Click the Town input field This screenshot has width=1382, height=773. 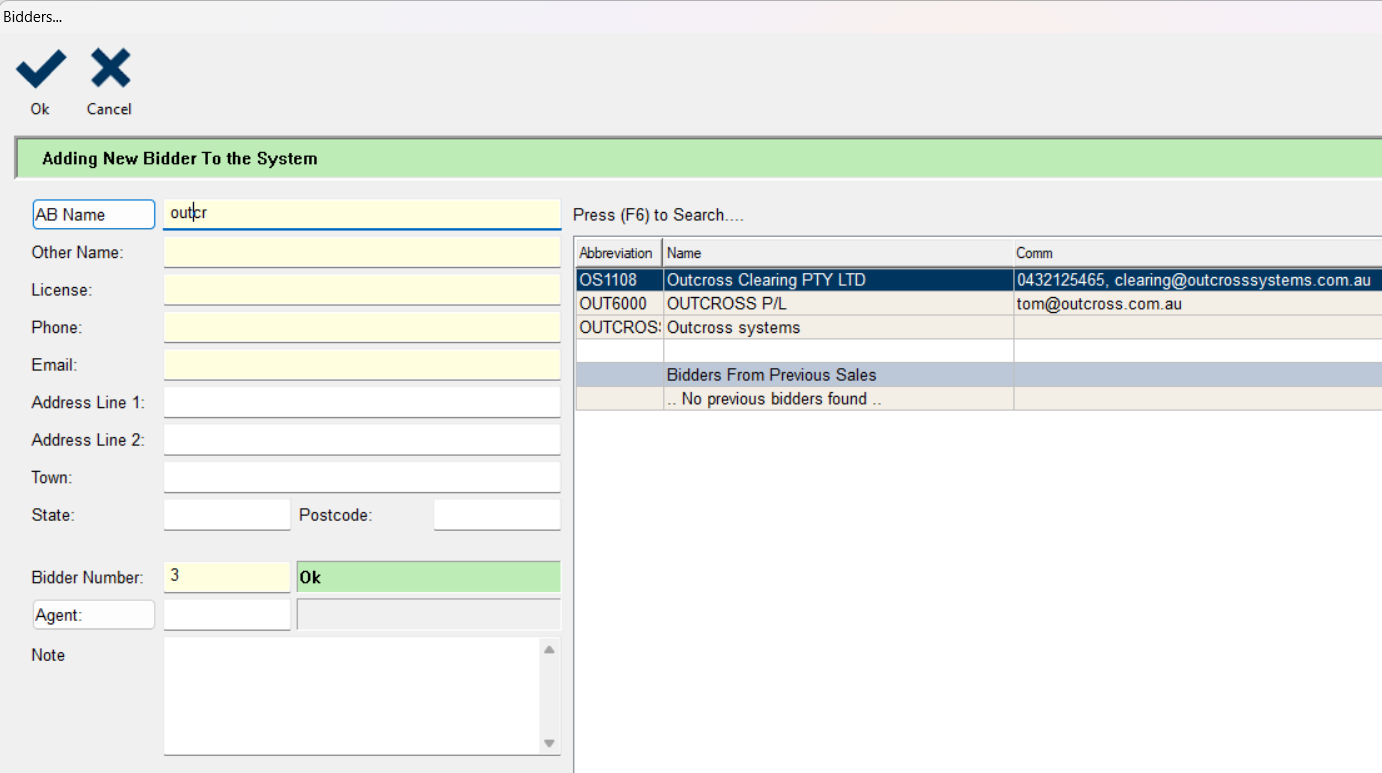(x=361, y=478)
